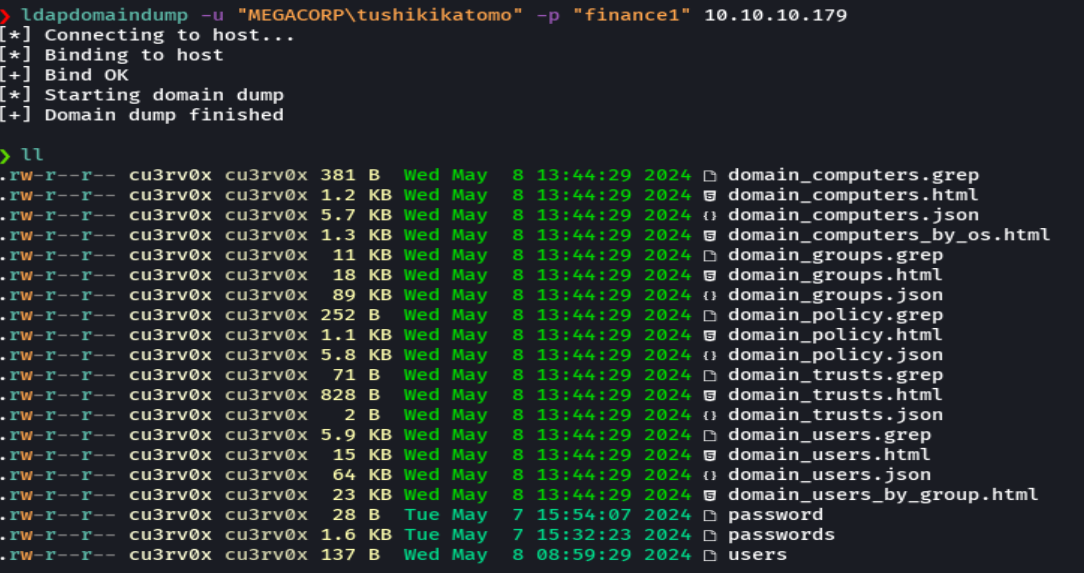Click the "MEGACORP\tushikikatomo" username argument
1084x573 pixels.
click(380, 15)
